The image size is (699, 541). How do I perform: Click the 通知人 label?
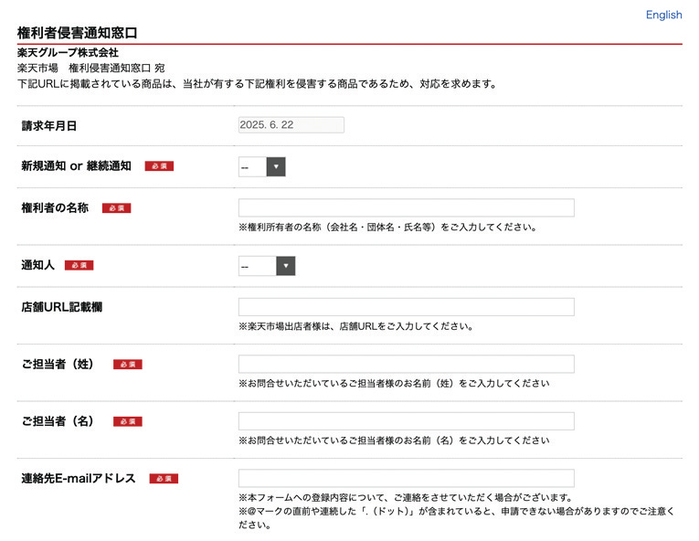(38, 265)
